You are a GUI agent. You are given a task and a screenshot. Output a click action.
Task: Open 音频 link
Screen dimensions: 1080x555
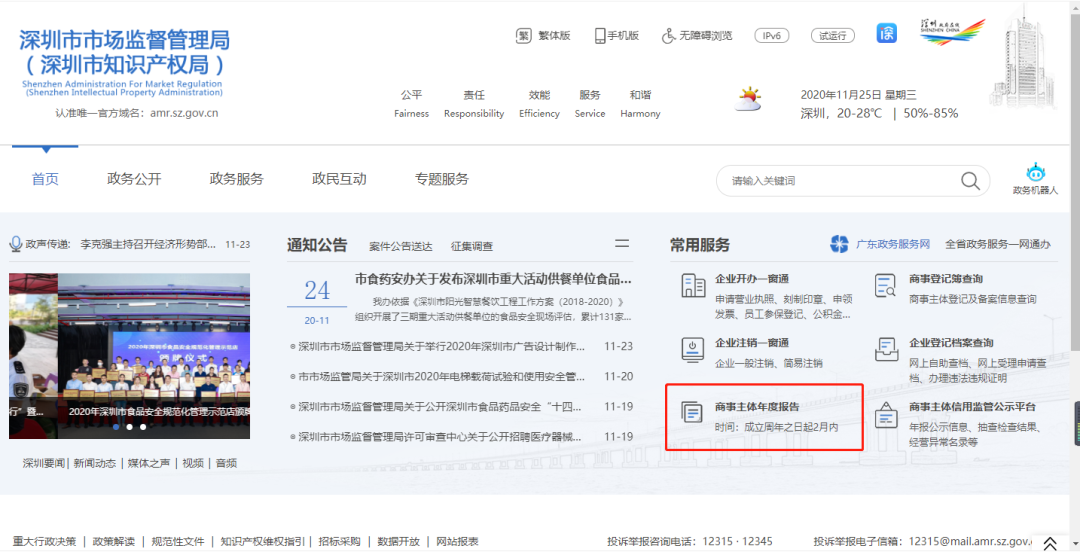[226, 463]
